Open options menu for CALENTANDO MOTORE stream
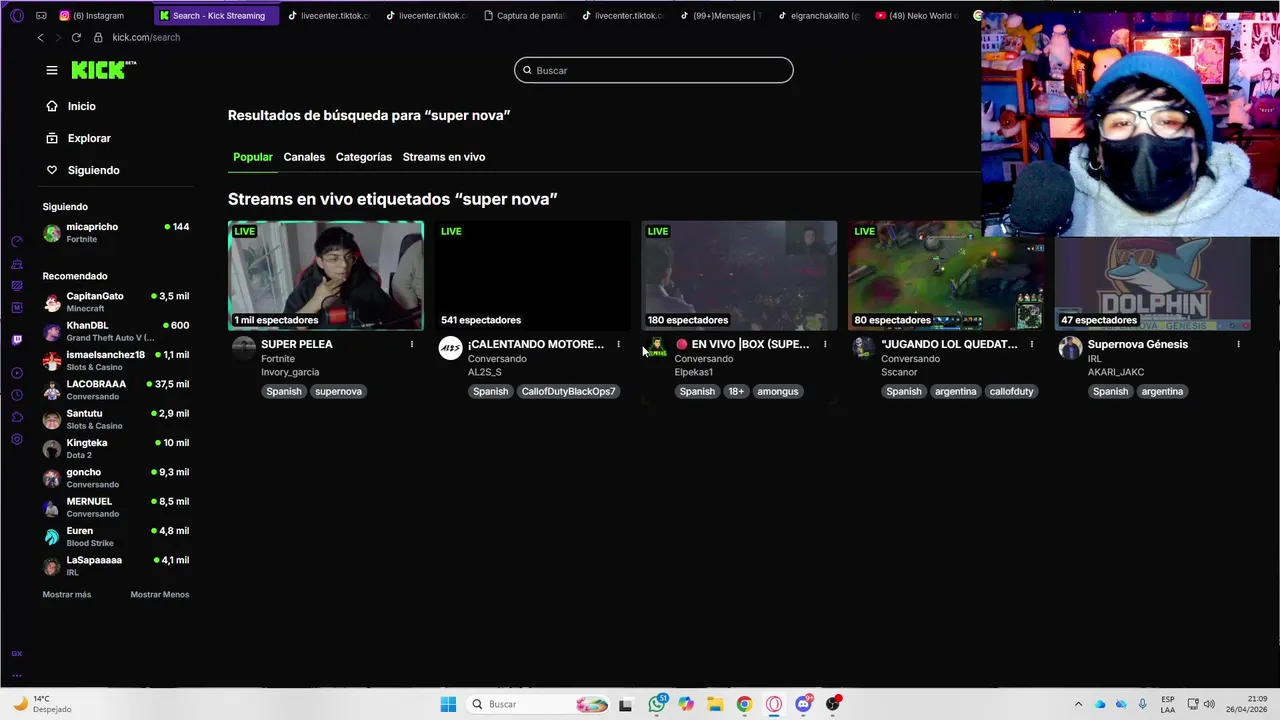This screenshot has width=1280, height=720. pyautogui.click(x=619, y=344)
